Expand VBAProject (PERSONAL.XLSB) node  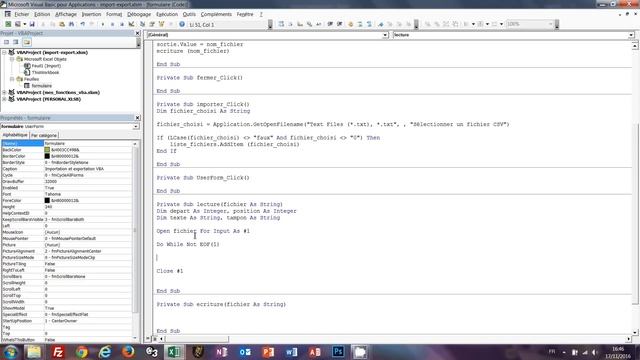click(x=4, y=99)
